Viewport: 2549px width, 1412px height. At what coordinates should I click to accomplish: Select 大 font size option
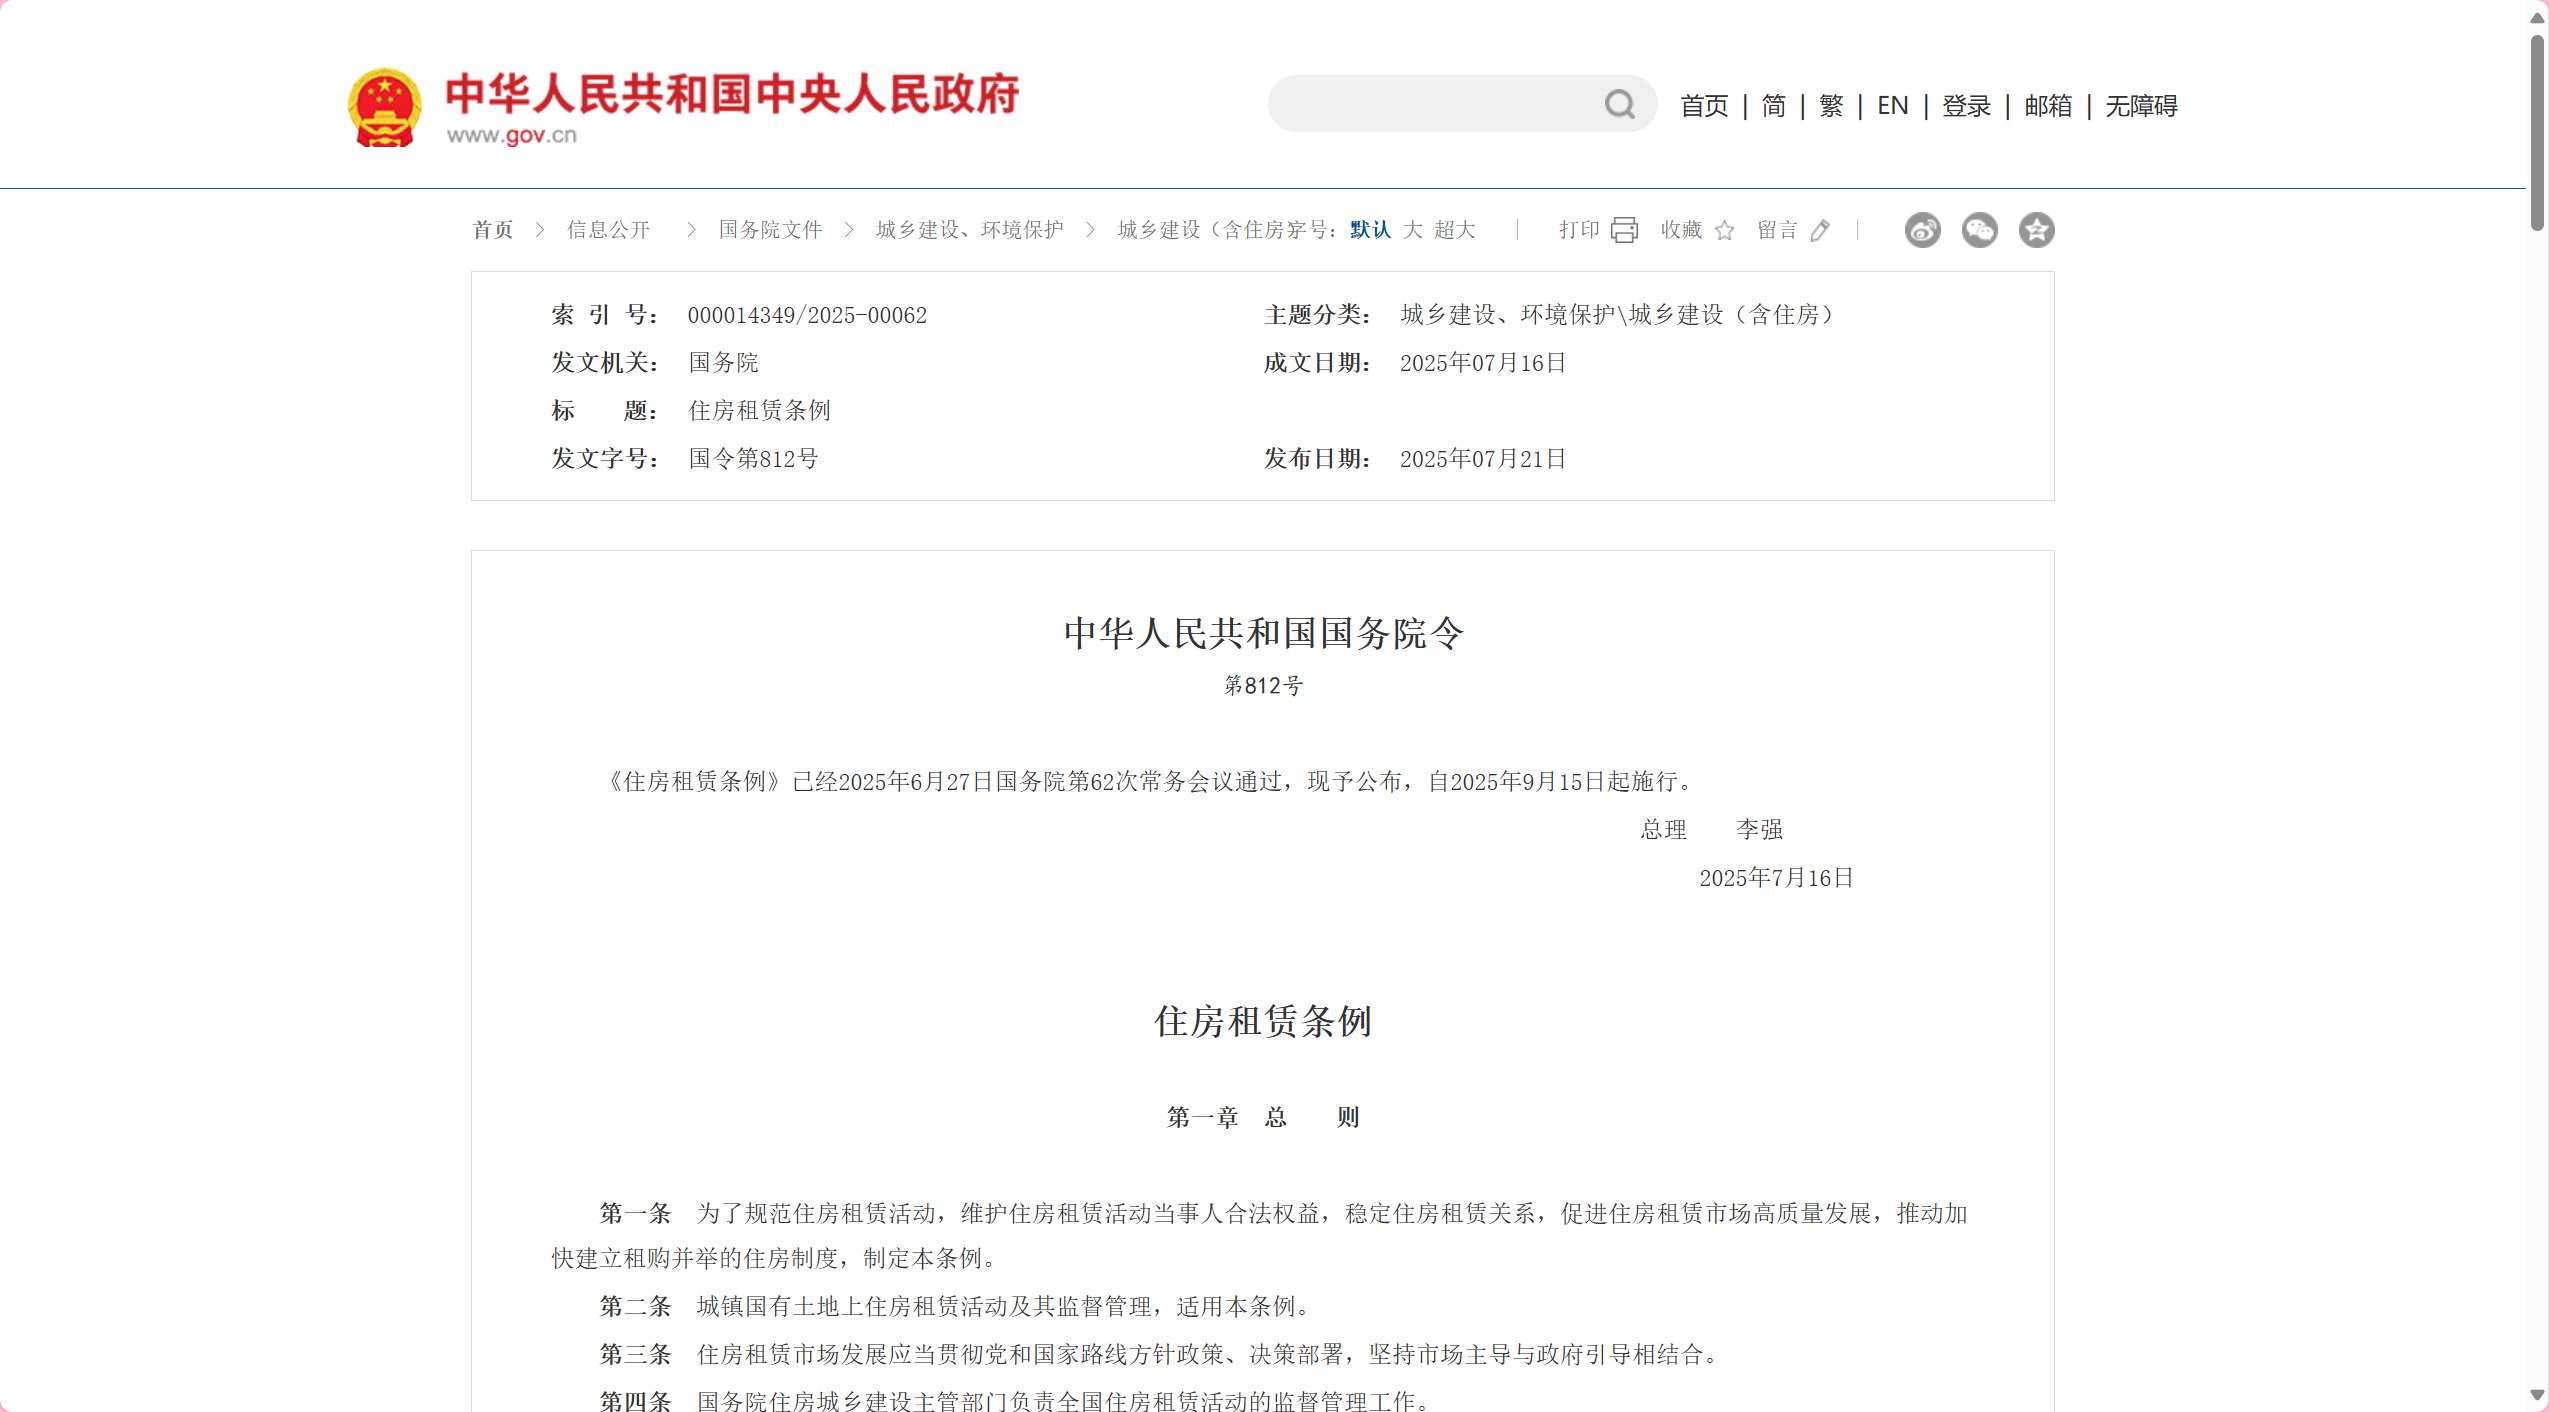(1412, 230)
